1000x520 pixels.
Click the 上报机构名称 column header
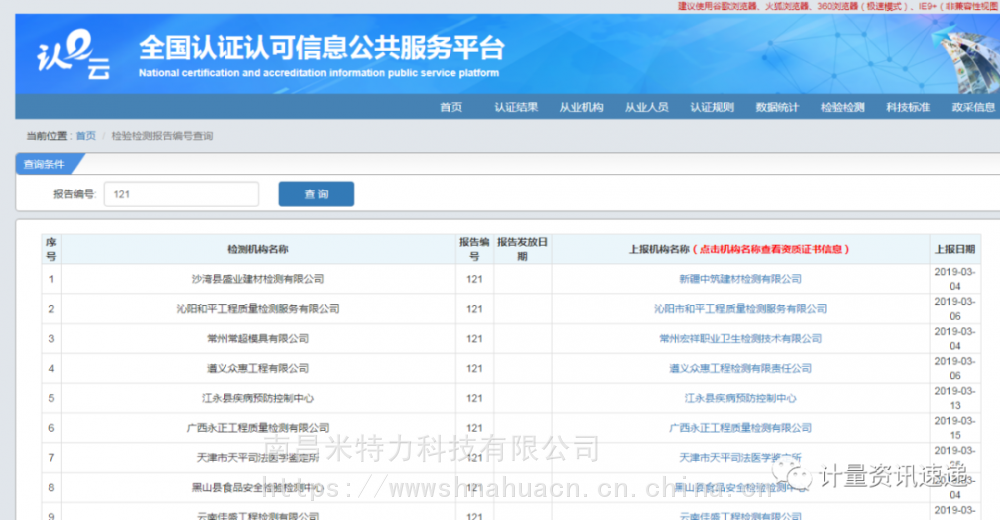point(740,249)
